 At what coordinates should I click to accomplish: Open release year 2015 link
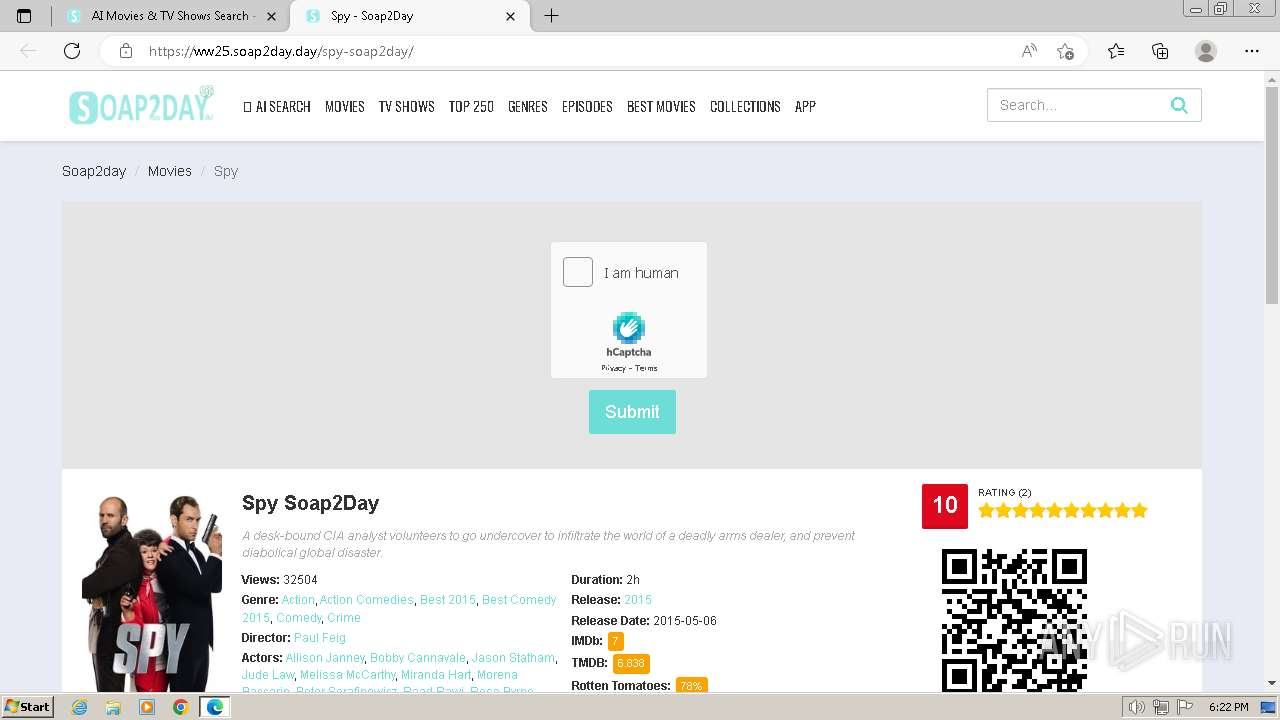pyautogui.click(x=638, y=600)
